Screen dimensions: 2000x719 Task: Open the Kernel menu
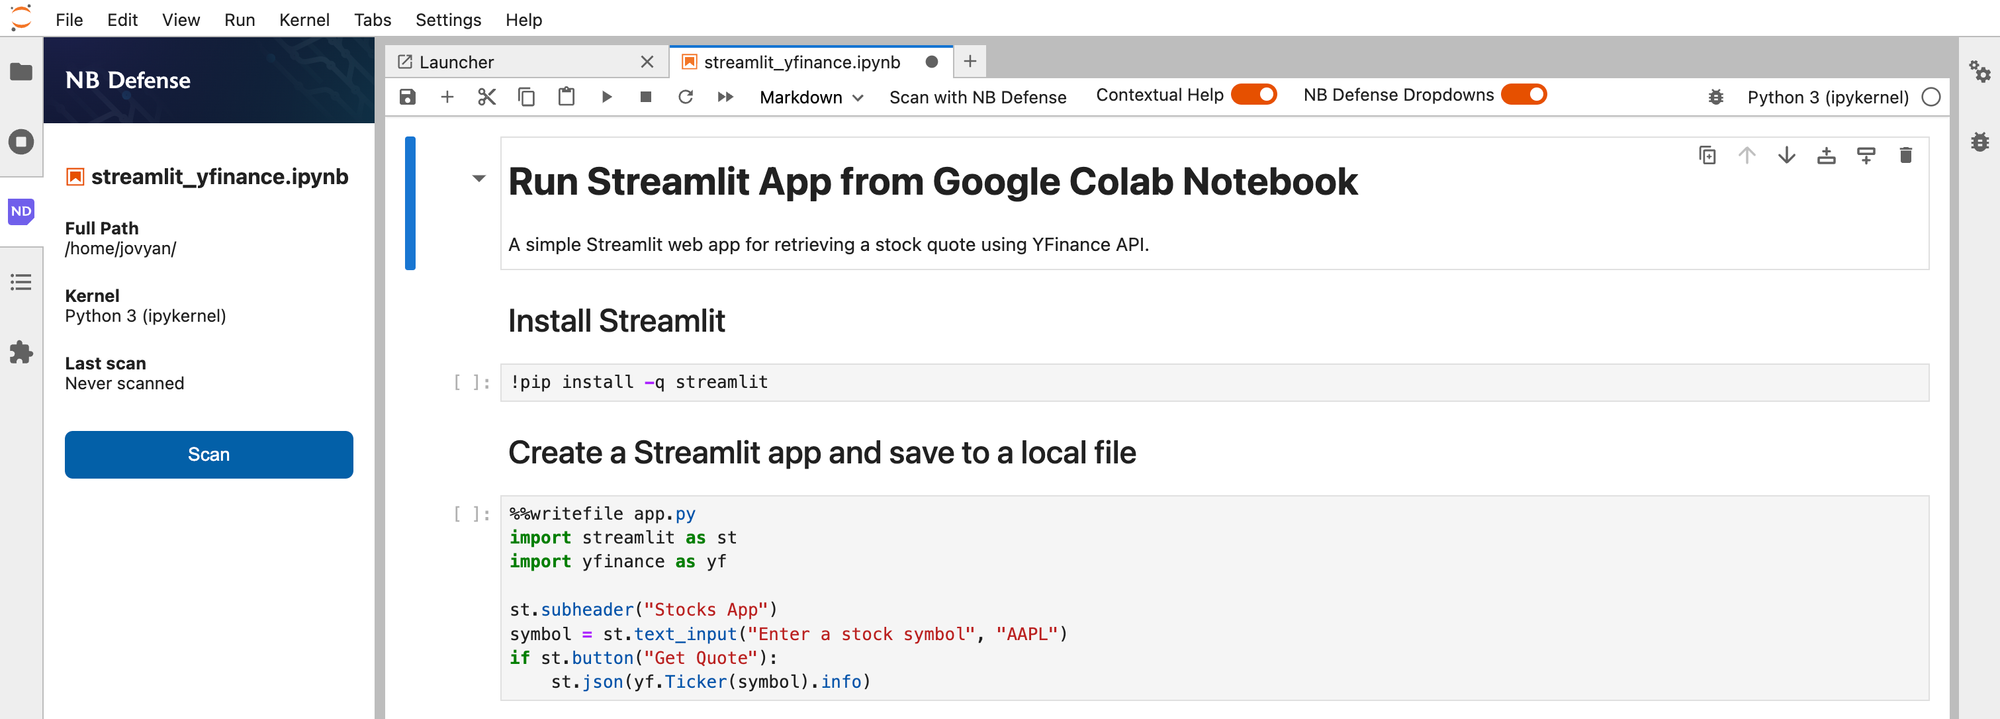[x=304, y=20]
